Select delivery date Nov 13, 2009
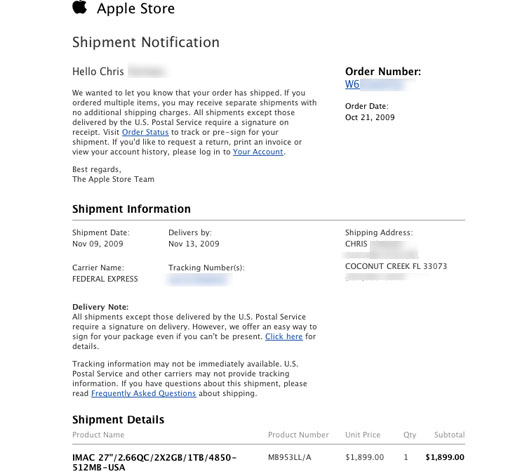 click(x=194, y=244)
